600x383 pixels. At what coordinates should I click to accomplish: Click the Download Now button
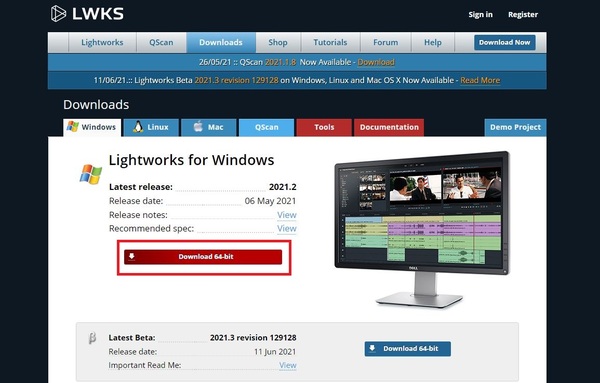[x=505, y=42]
